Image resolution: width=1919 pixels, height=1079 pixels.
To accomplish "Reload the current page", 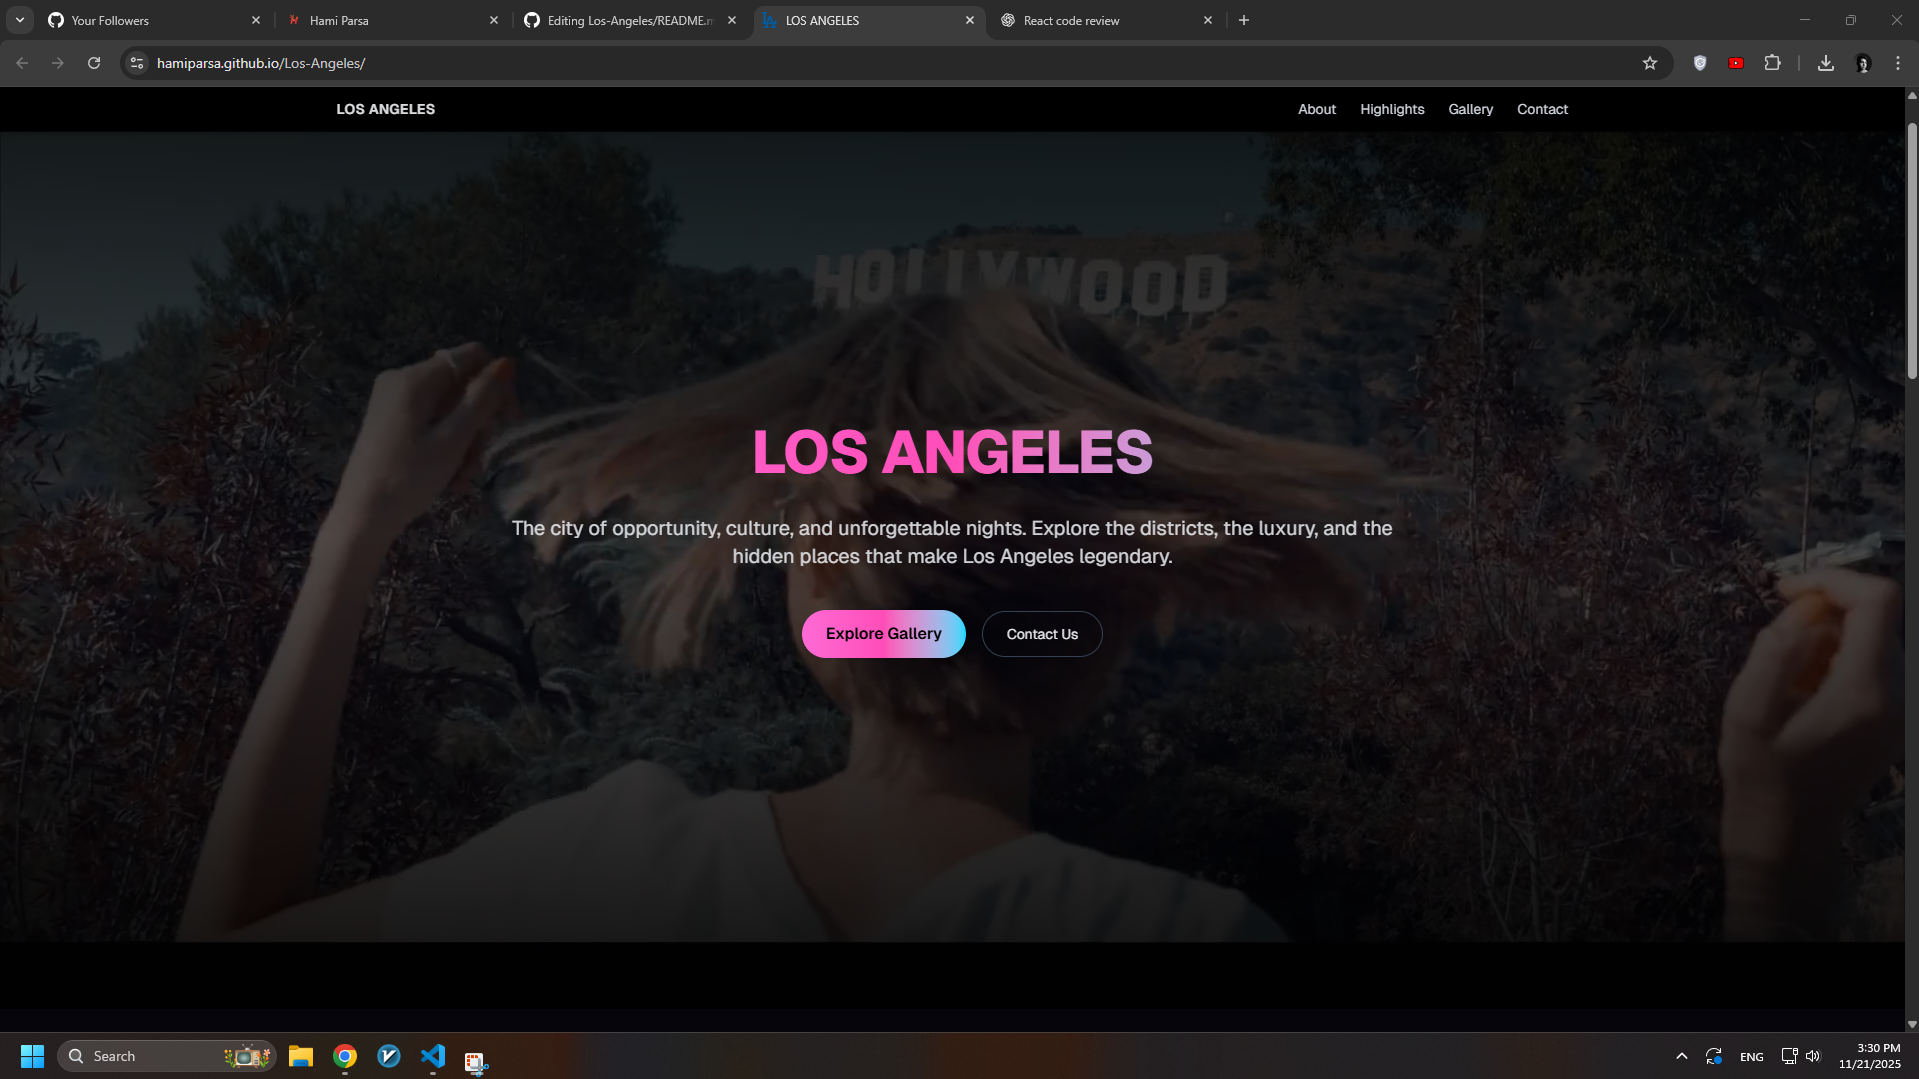I will (94, 63).
